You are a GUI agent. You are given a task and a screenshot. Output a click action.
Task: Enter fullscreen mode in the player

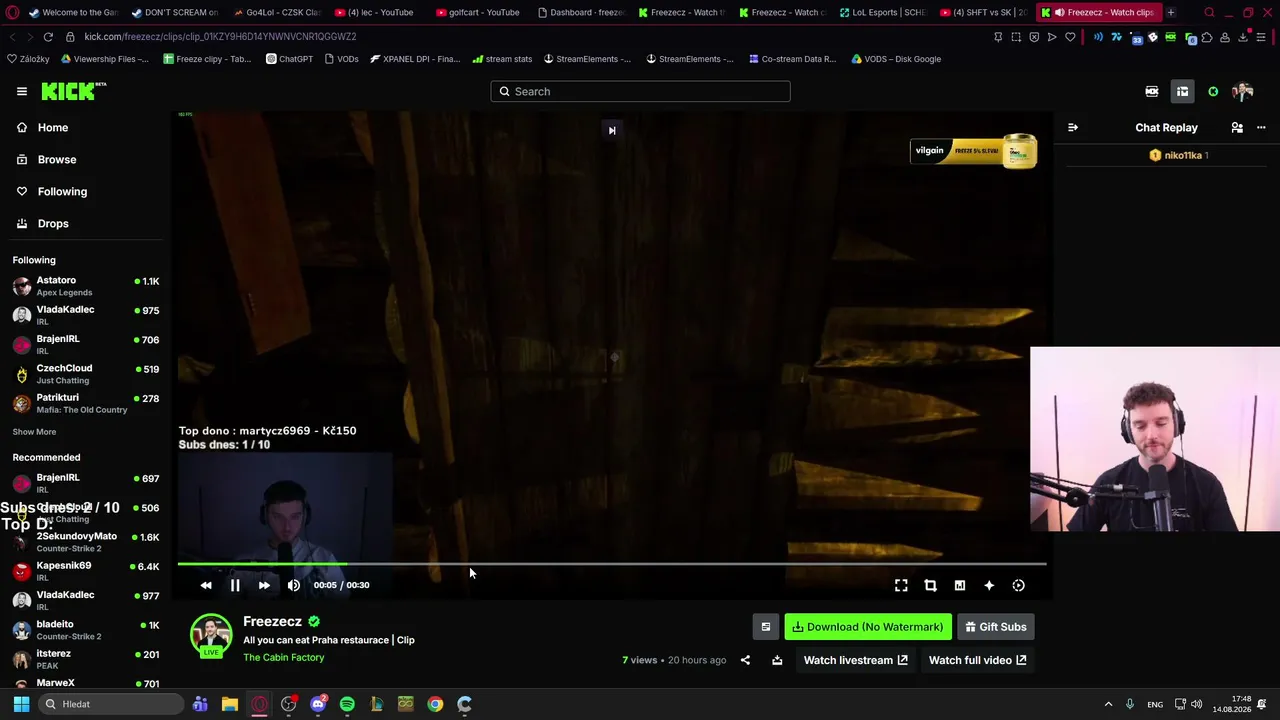[x=901, y=585]
